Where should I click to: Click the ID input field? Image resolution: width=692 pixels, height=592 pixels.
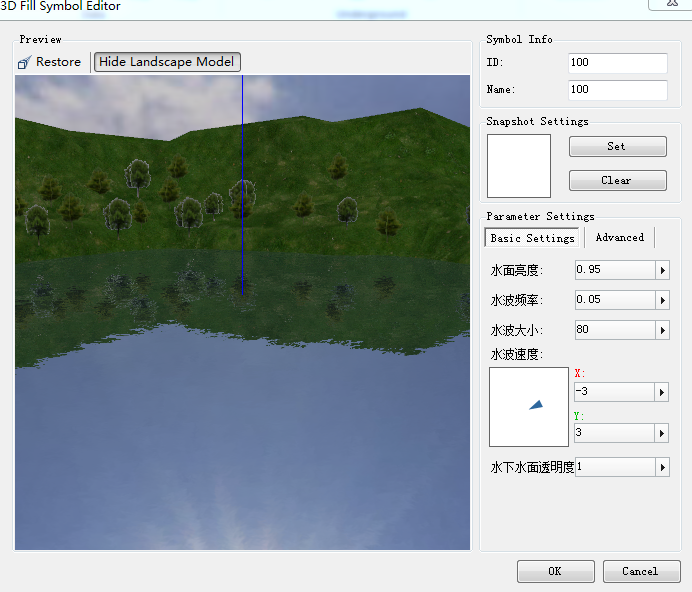[x=617, y=63]
